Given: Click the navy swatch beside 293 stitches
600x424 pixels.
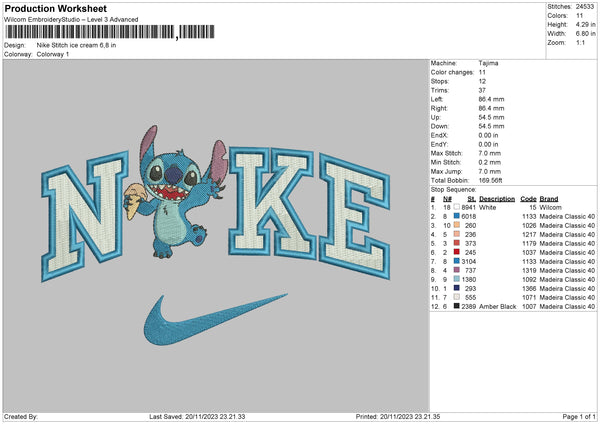Looking at the screenshot, I should click(457, 288).
